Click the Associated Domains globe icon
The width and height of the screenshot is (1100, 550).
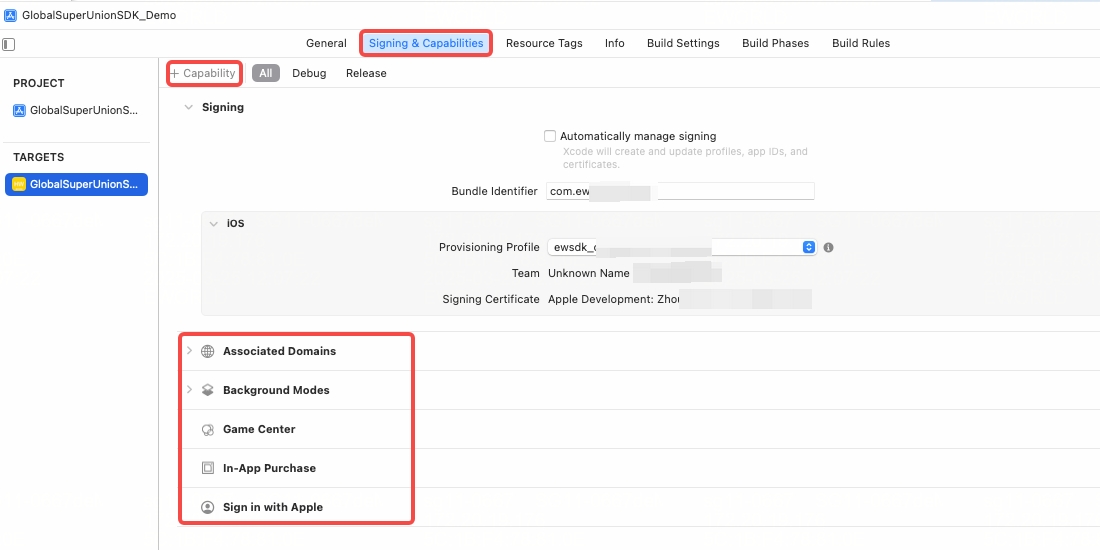click(x=208, y=351)
